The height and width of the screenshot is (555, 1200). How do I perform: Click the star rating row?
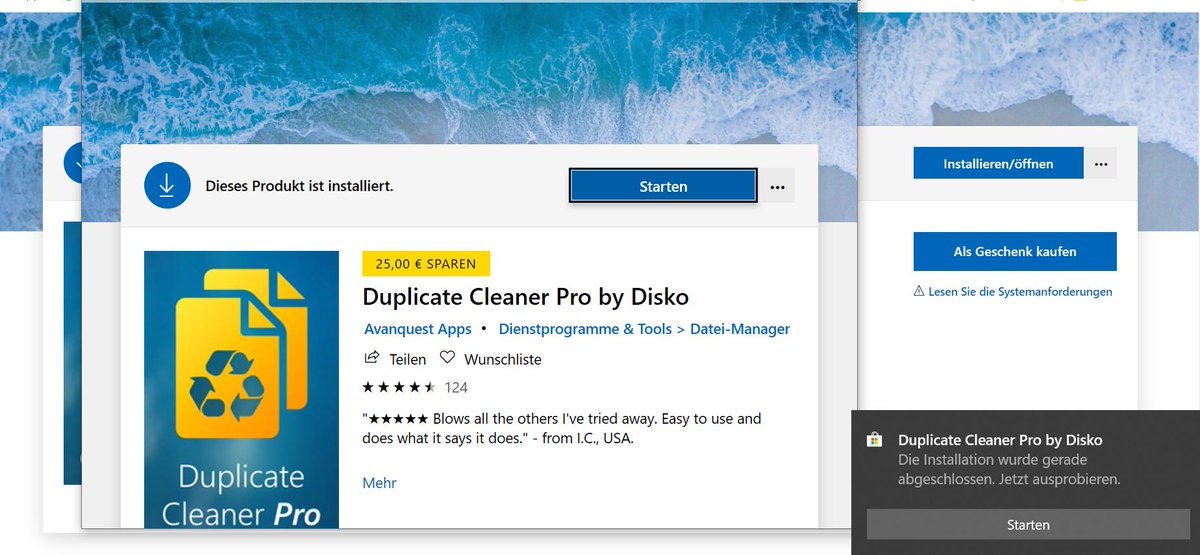[x=399, y=387]
